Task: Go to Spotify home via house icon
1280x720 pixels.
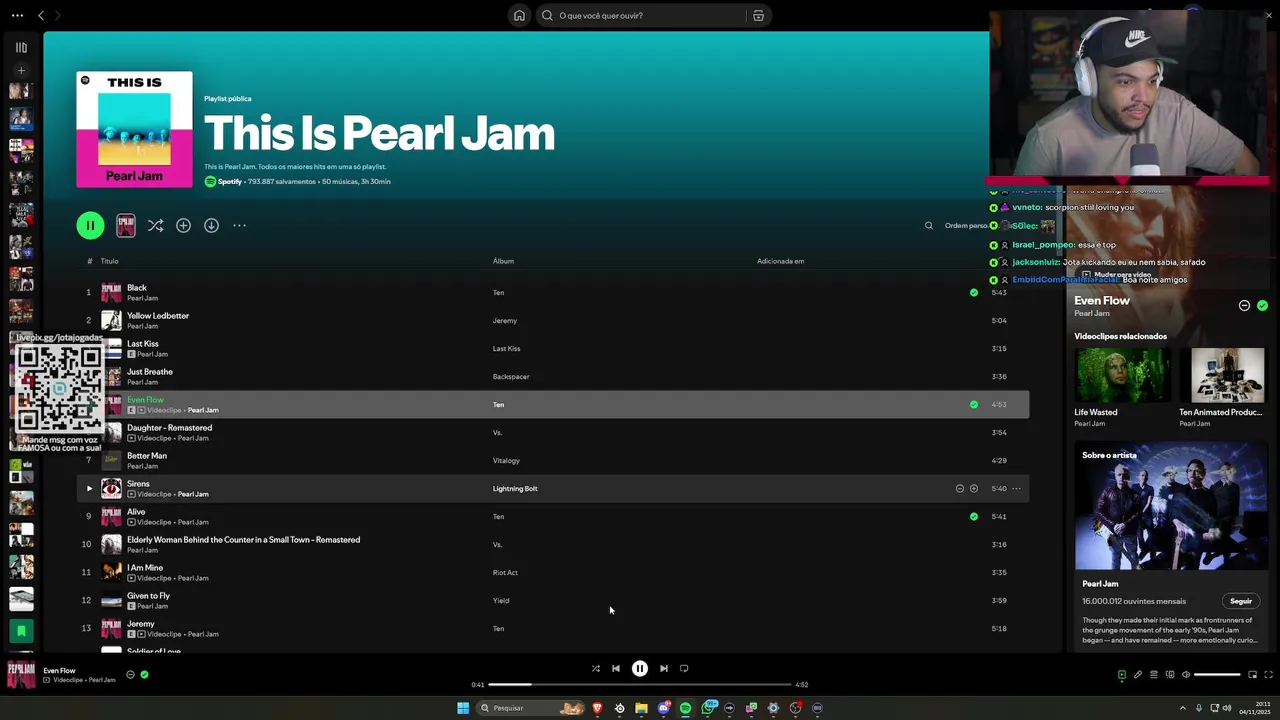Action: coord(519,15)
